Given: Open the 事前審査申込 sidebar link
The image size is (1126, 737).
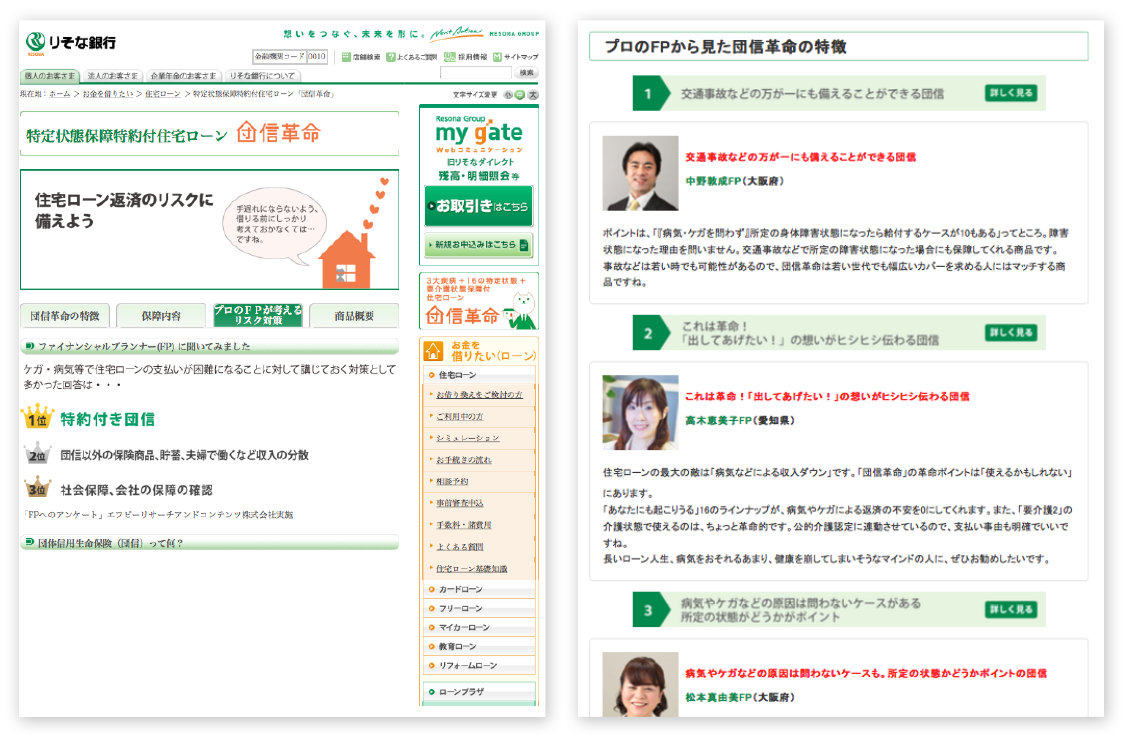Looking at the screenshot, I should pyautogui.click(x=460, y=503).
